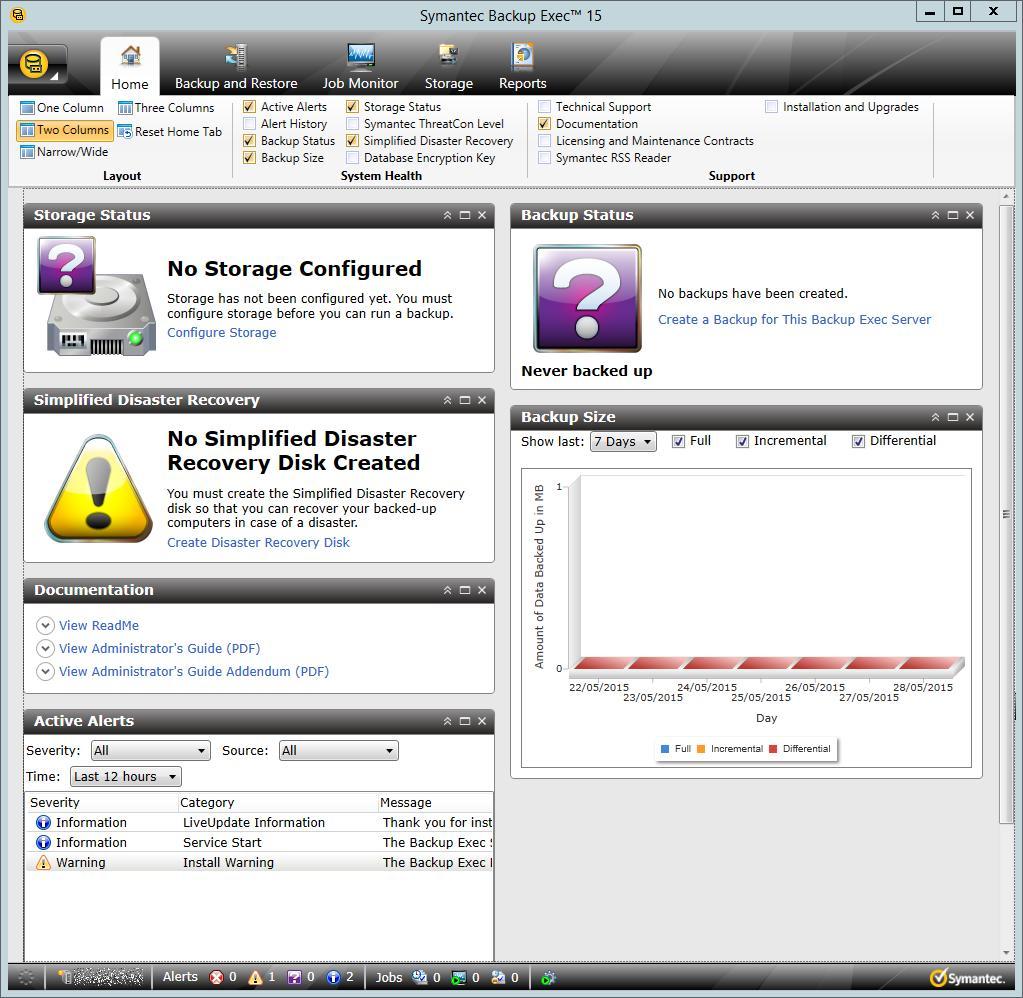Maximize the Documentation panel

pos(465,590)
